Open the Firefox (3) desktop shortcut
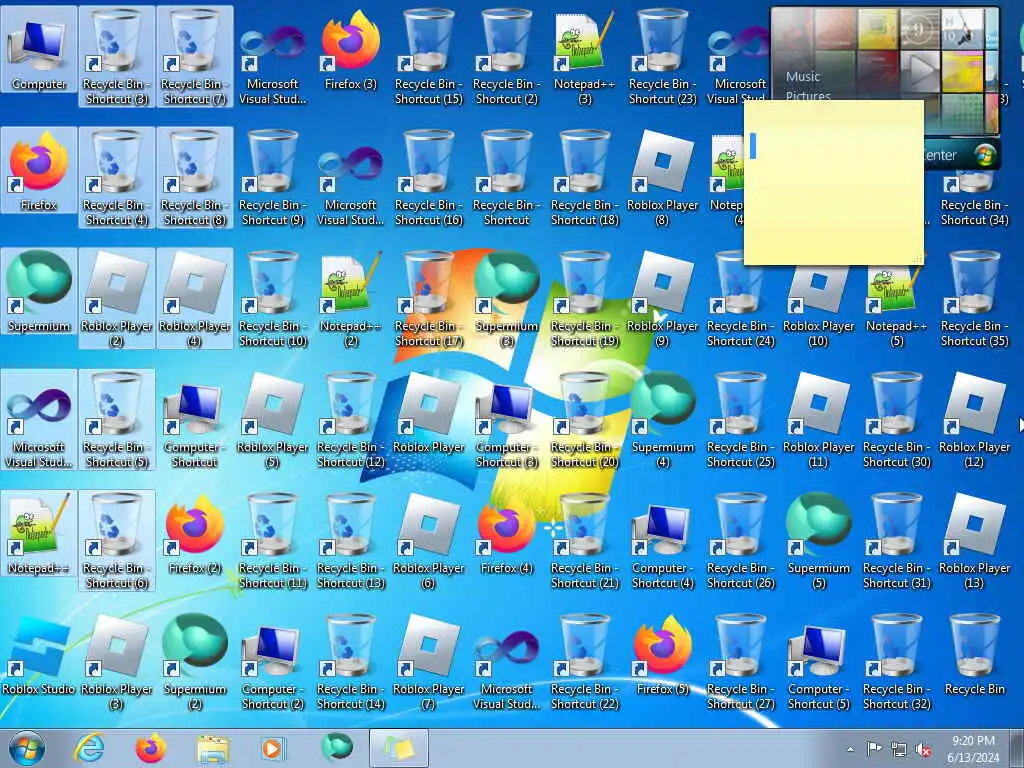Image resolution: width=1024 pixels, height=768 pixels. click(351, 50)
